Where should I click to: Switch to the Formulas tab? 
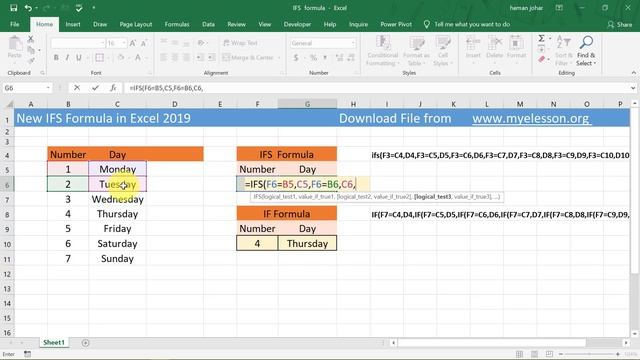[x=177, y=24]
